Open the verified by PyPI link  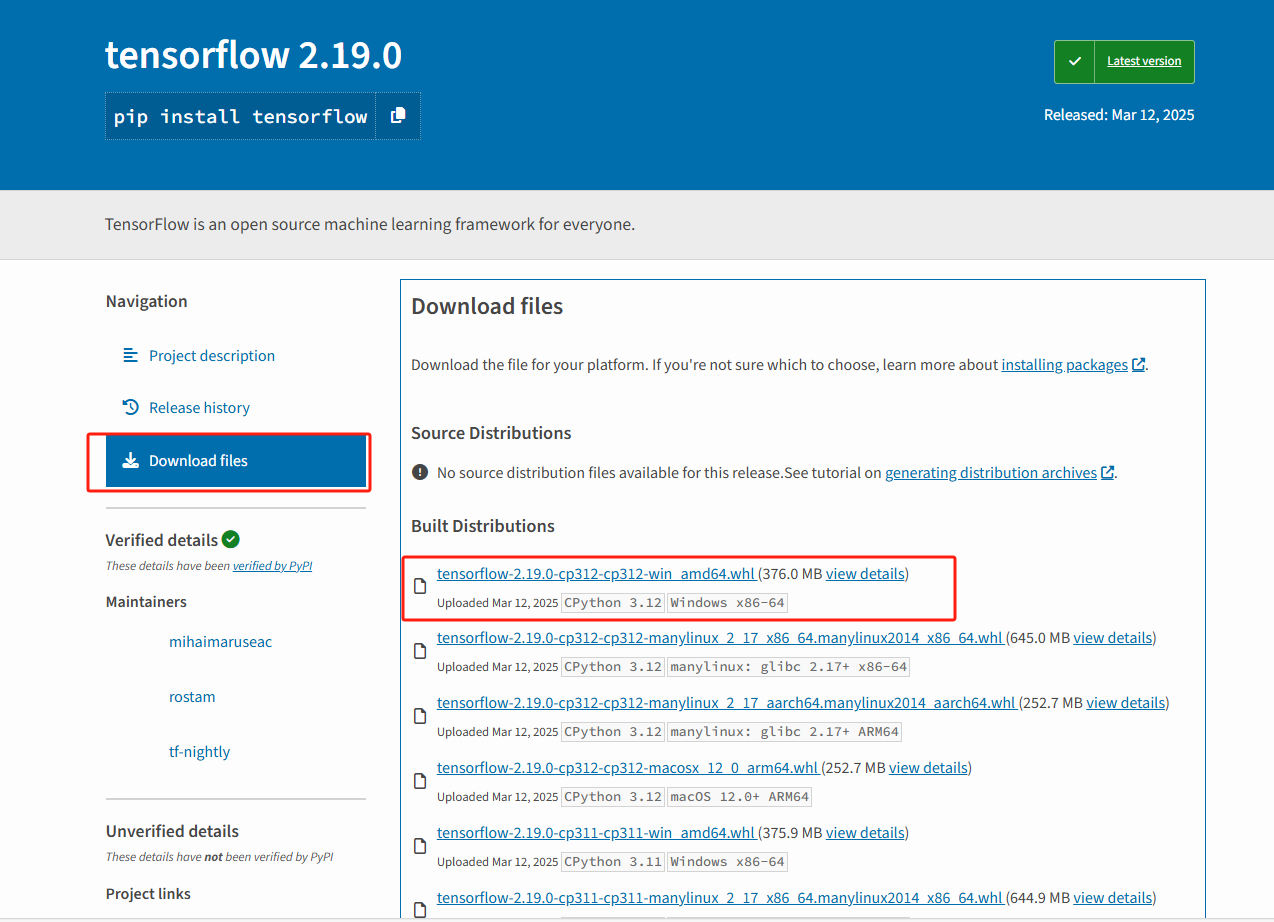pos(272,566)
